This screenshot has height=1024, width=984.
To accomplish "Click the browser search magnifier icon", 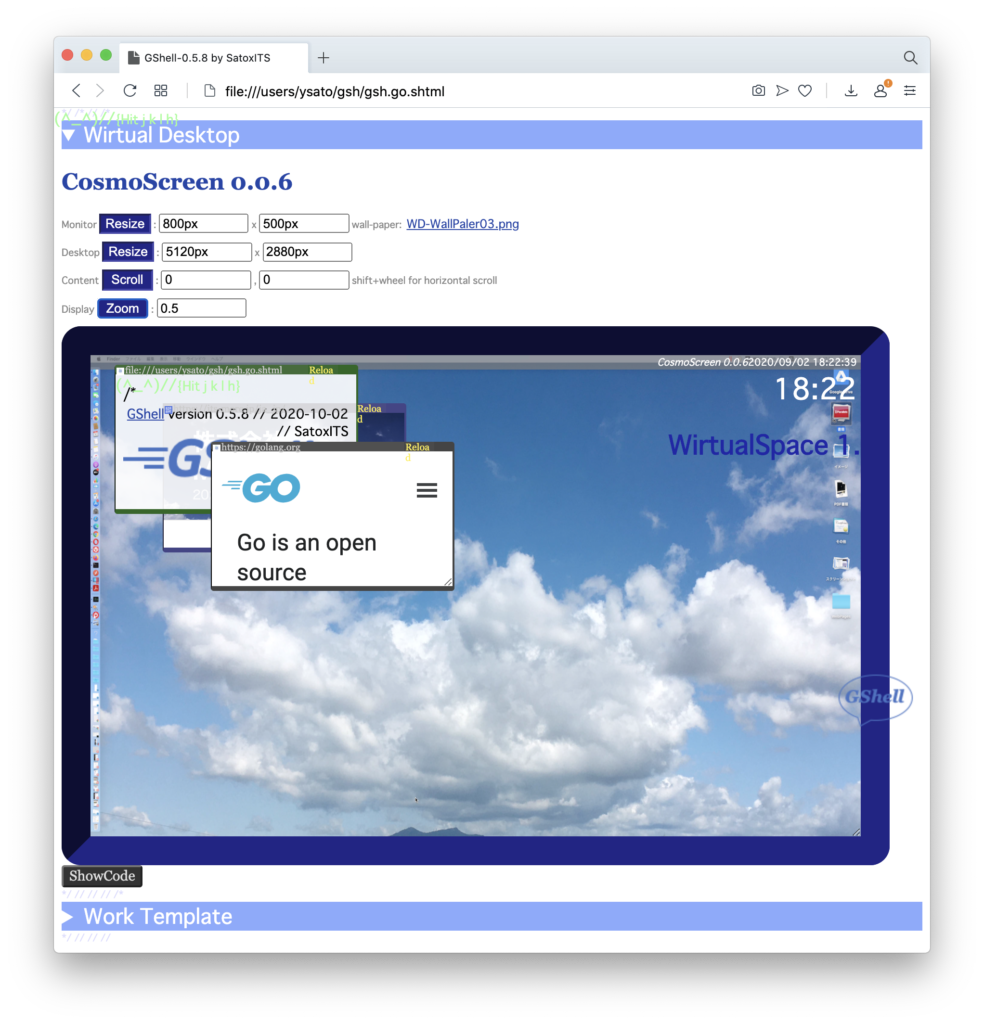I will tap(910, 58).
